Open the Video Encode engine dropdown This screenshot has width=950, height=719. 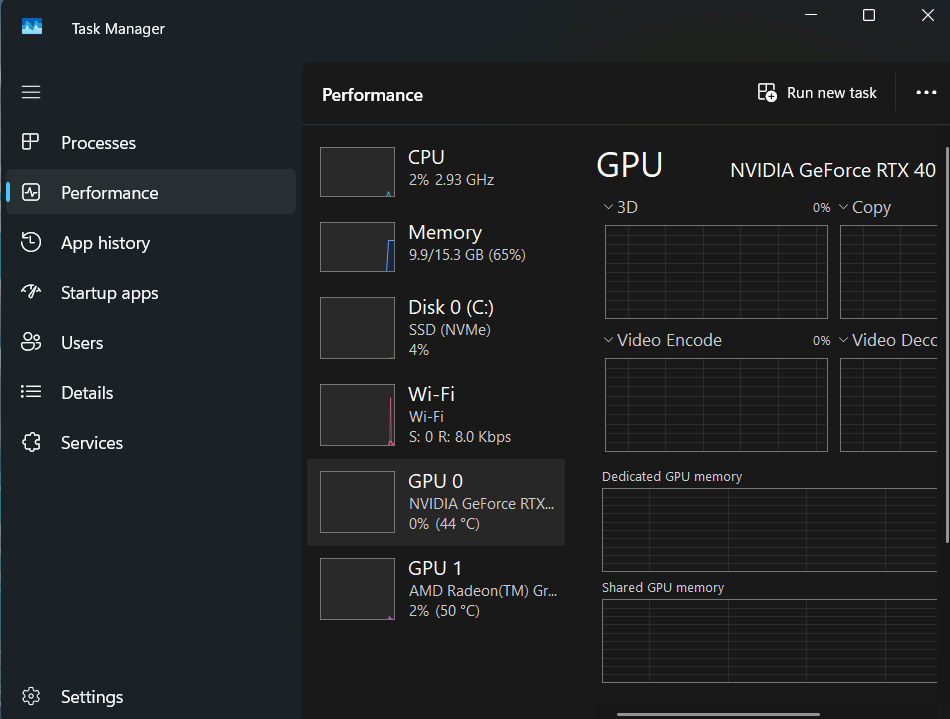(608, 340)
